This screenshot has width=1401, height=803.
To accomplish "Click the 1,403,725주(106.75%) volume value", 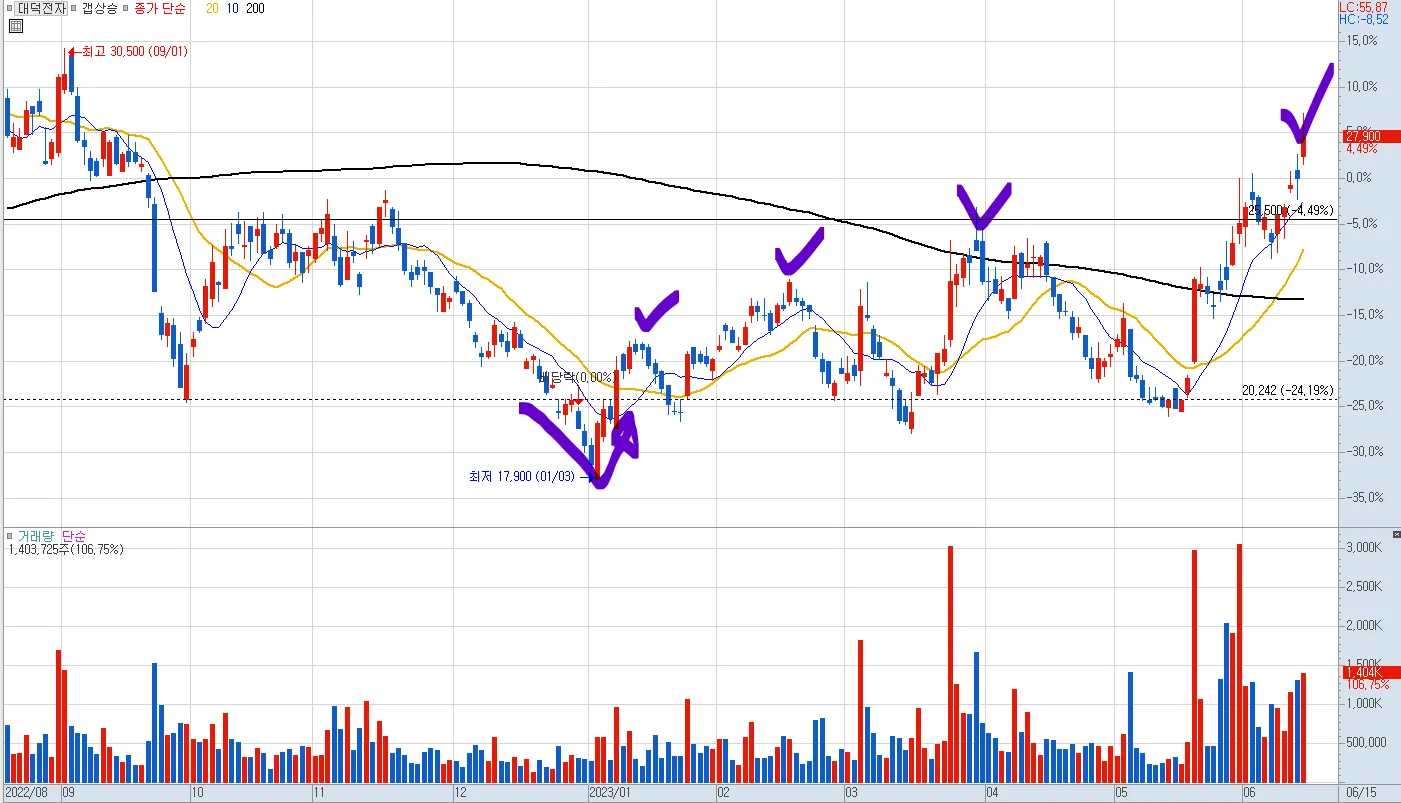I will point(65,549).
